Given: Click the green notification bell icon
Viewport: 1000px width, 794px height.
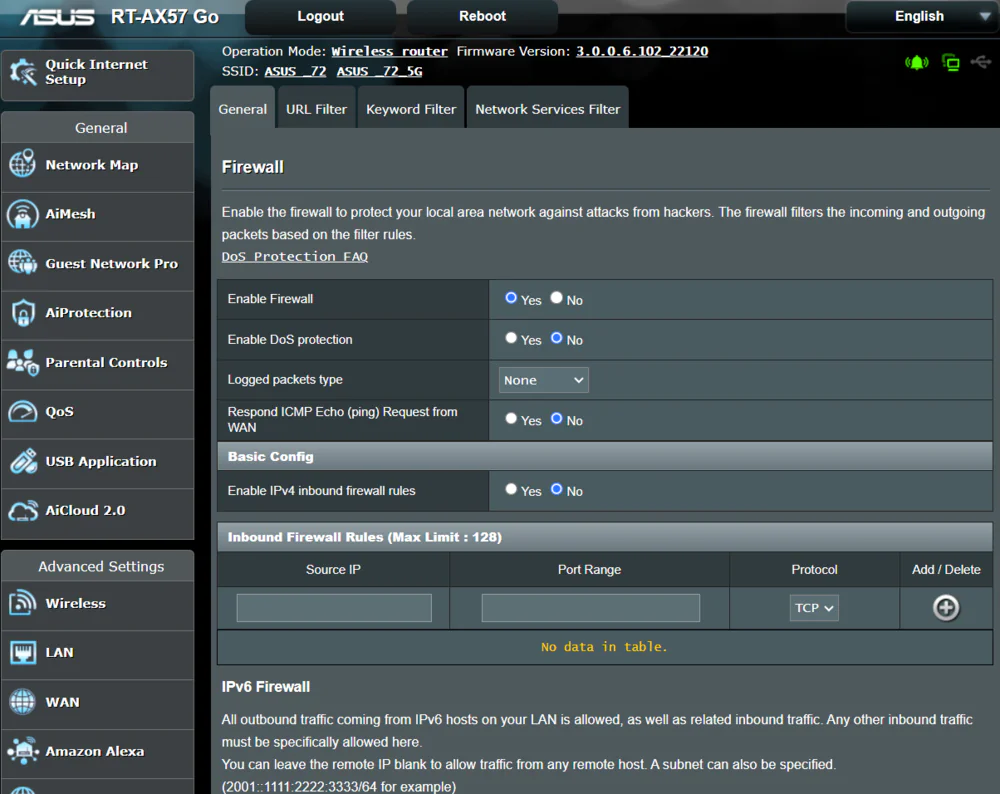Looking at the screenshot, I should 916,62.
